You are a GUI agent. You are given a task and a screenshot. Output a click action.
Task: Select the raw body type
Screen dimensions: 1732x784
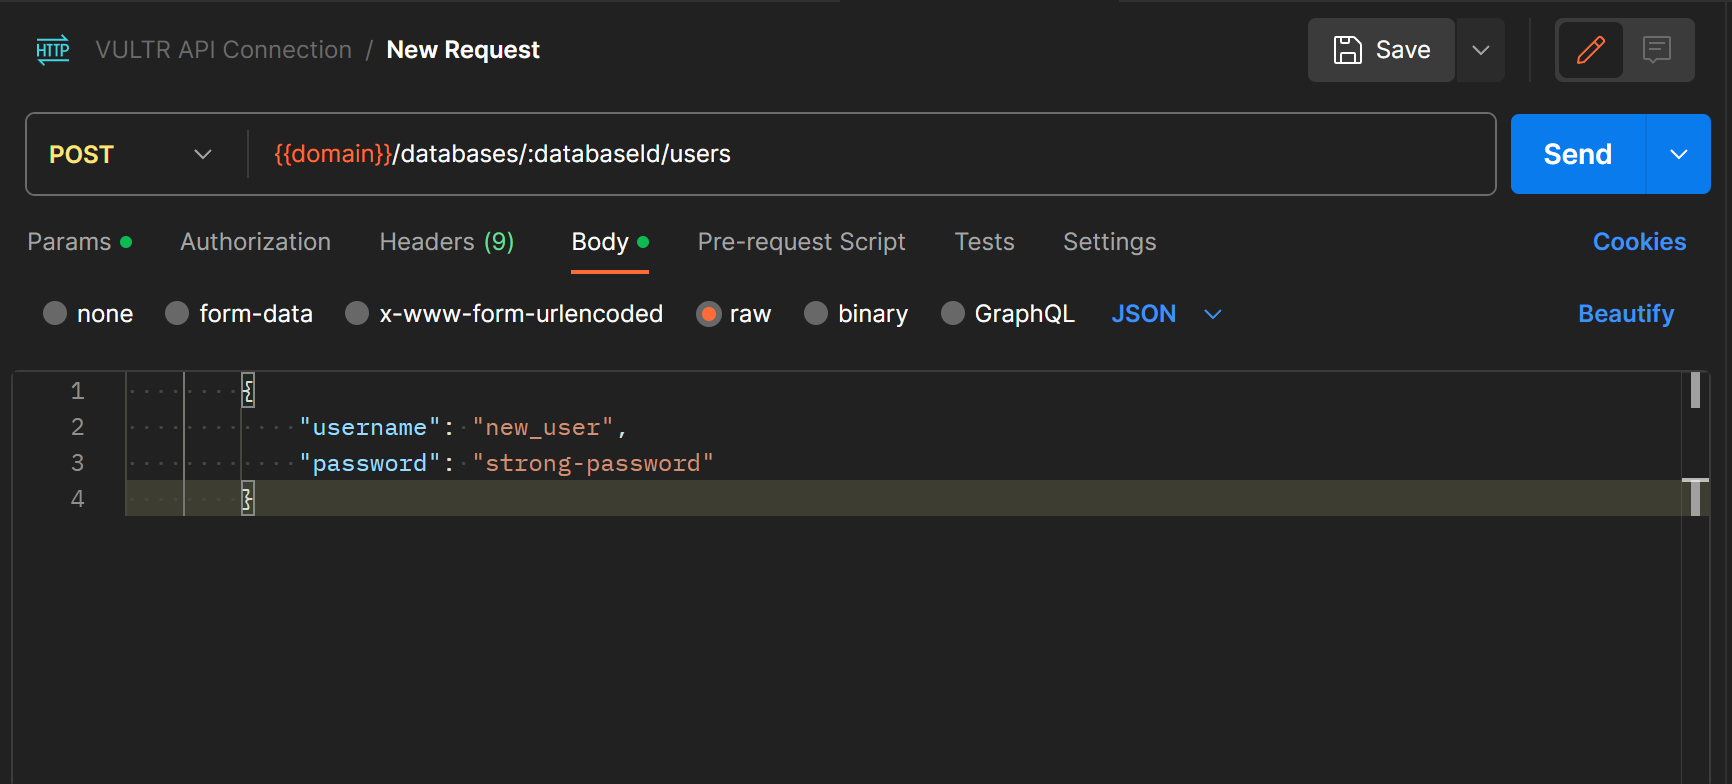pos(734,314)
